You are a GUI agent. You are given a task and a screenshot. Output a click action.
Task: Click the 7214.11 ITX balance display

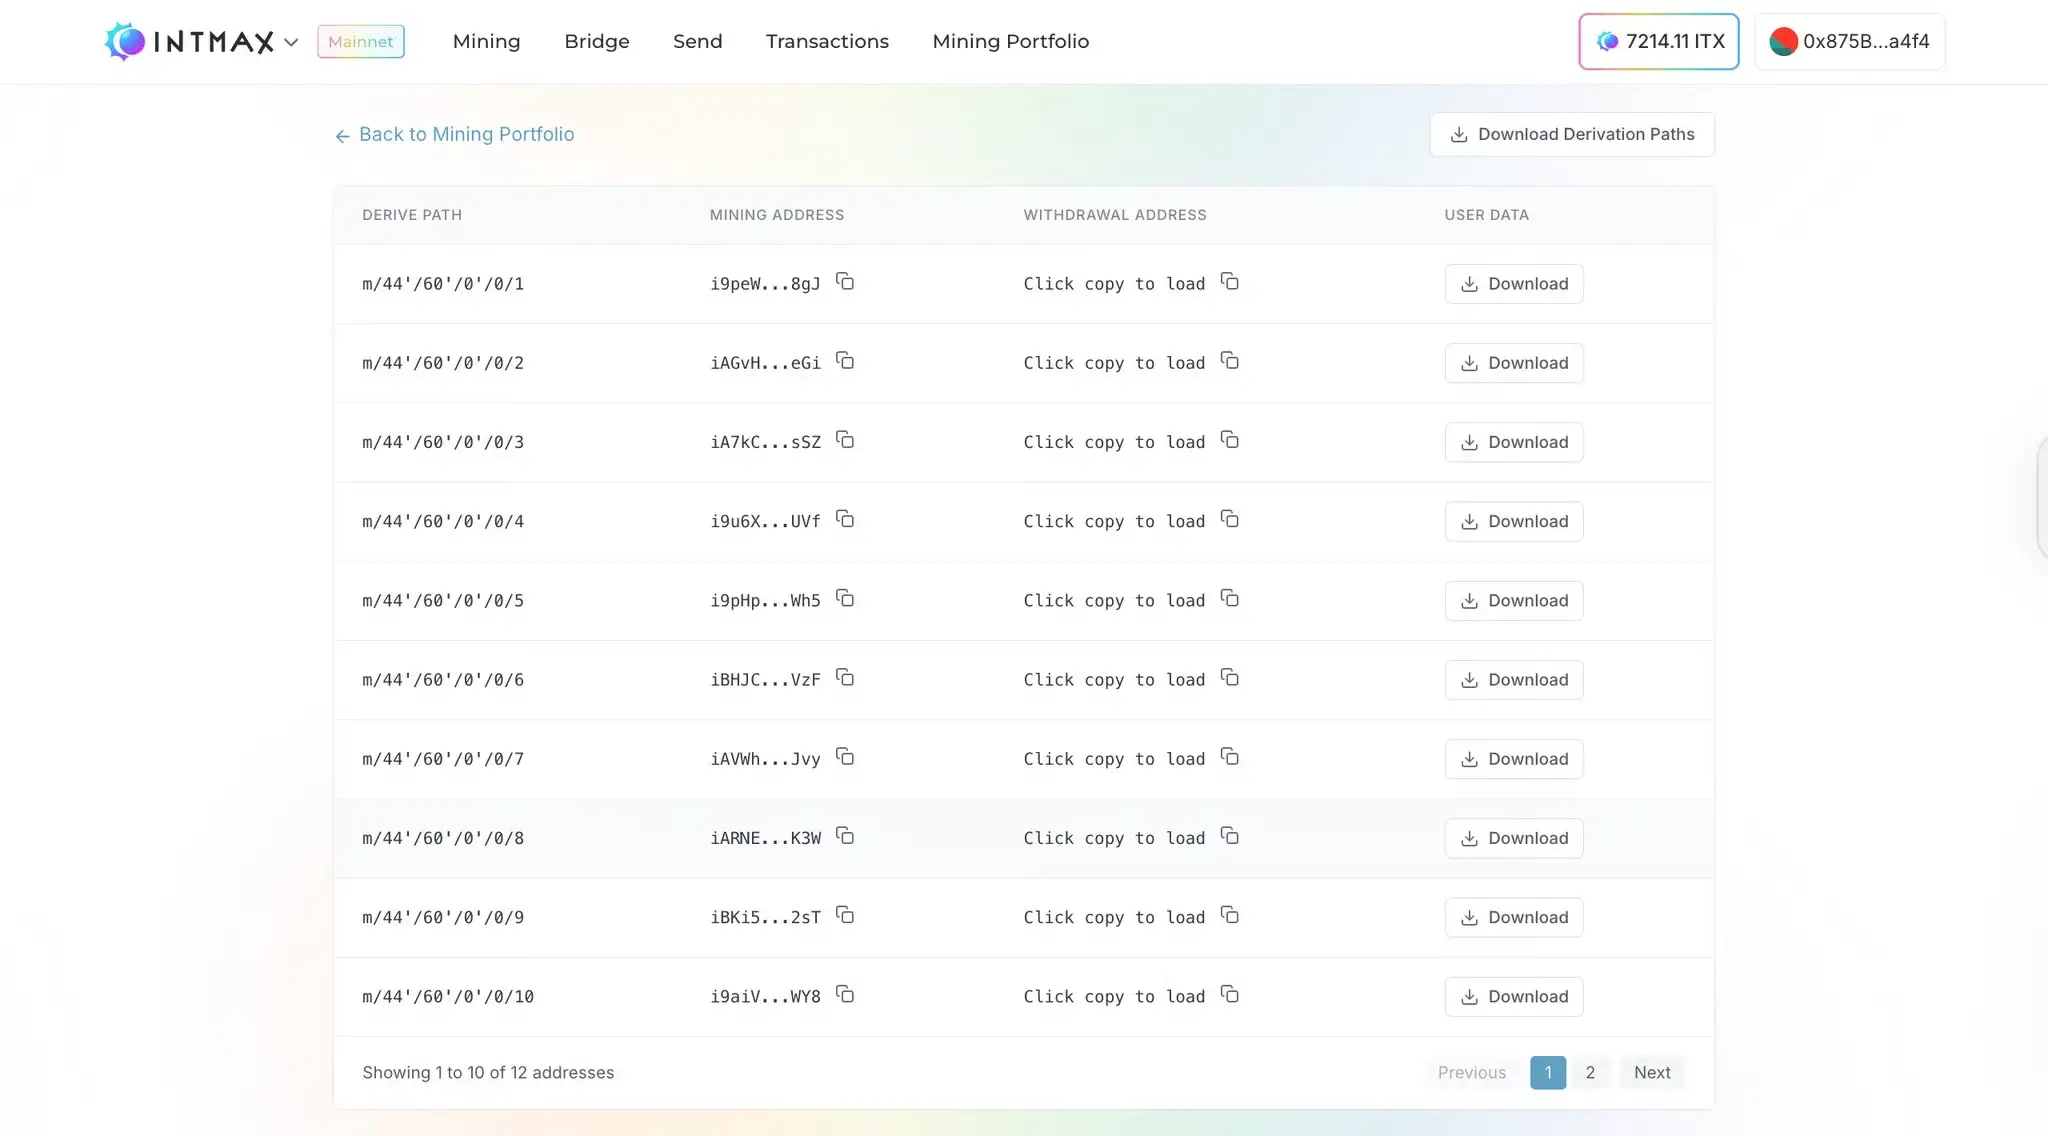1658,41
